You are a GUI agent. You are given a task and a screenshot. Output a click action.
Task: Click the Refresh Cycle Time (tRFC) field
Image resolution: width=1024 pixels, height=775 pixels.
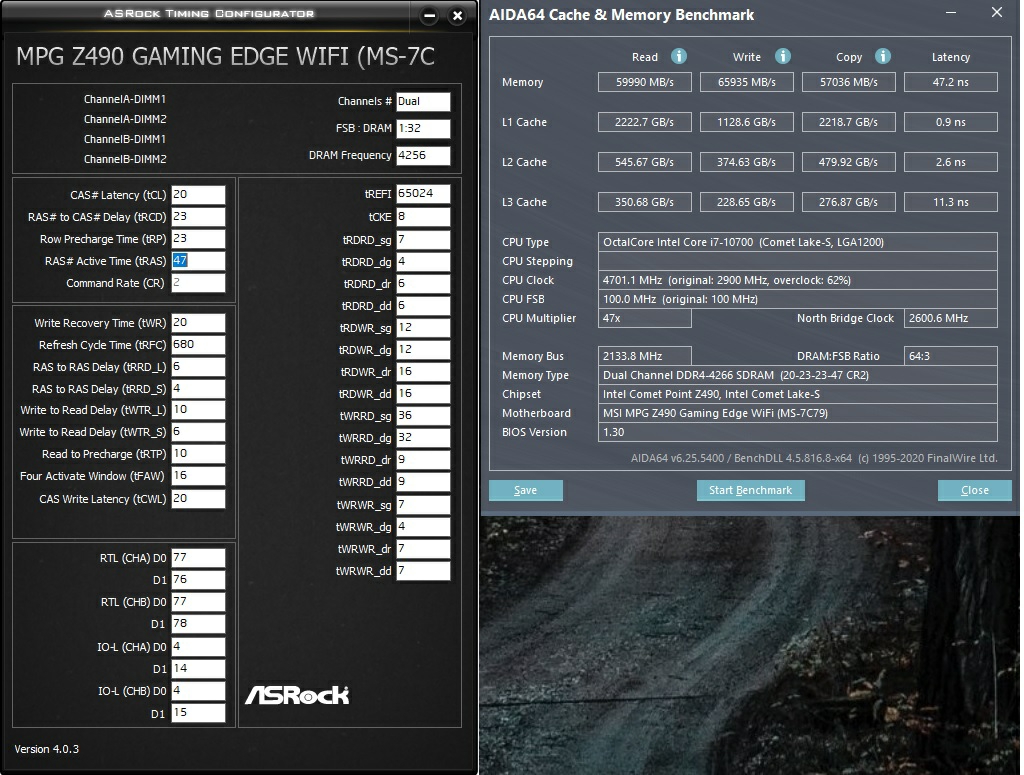tap(199, 345)
